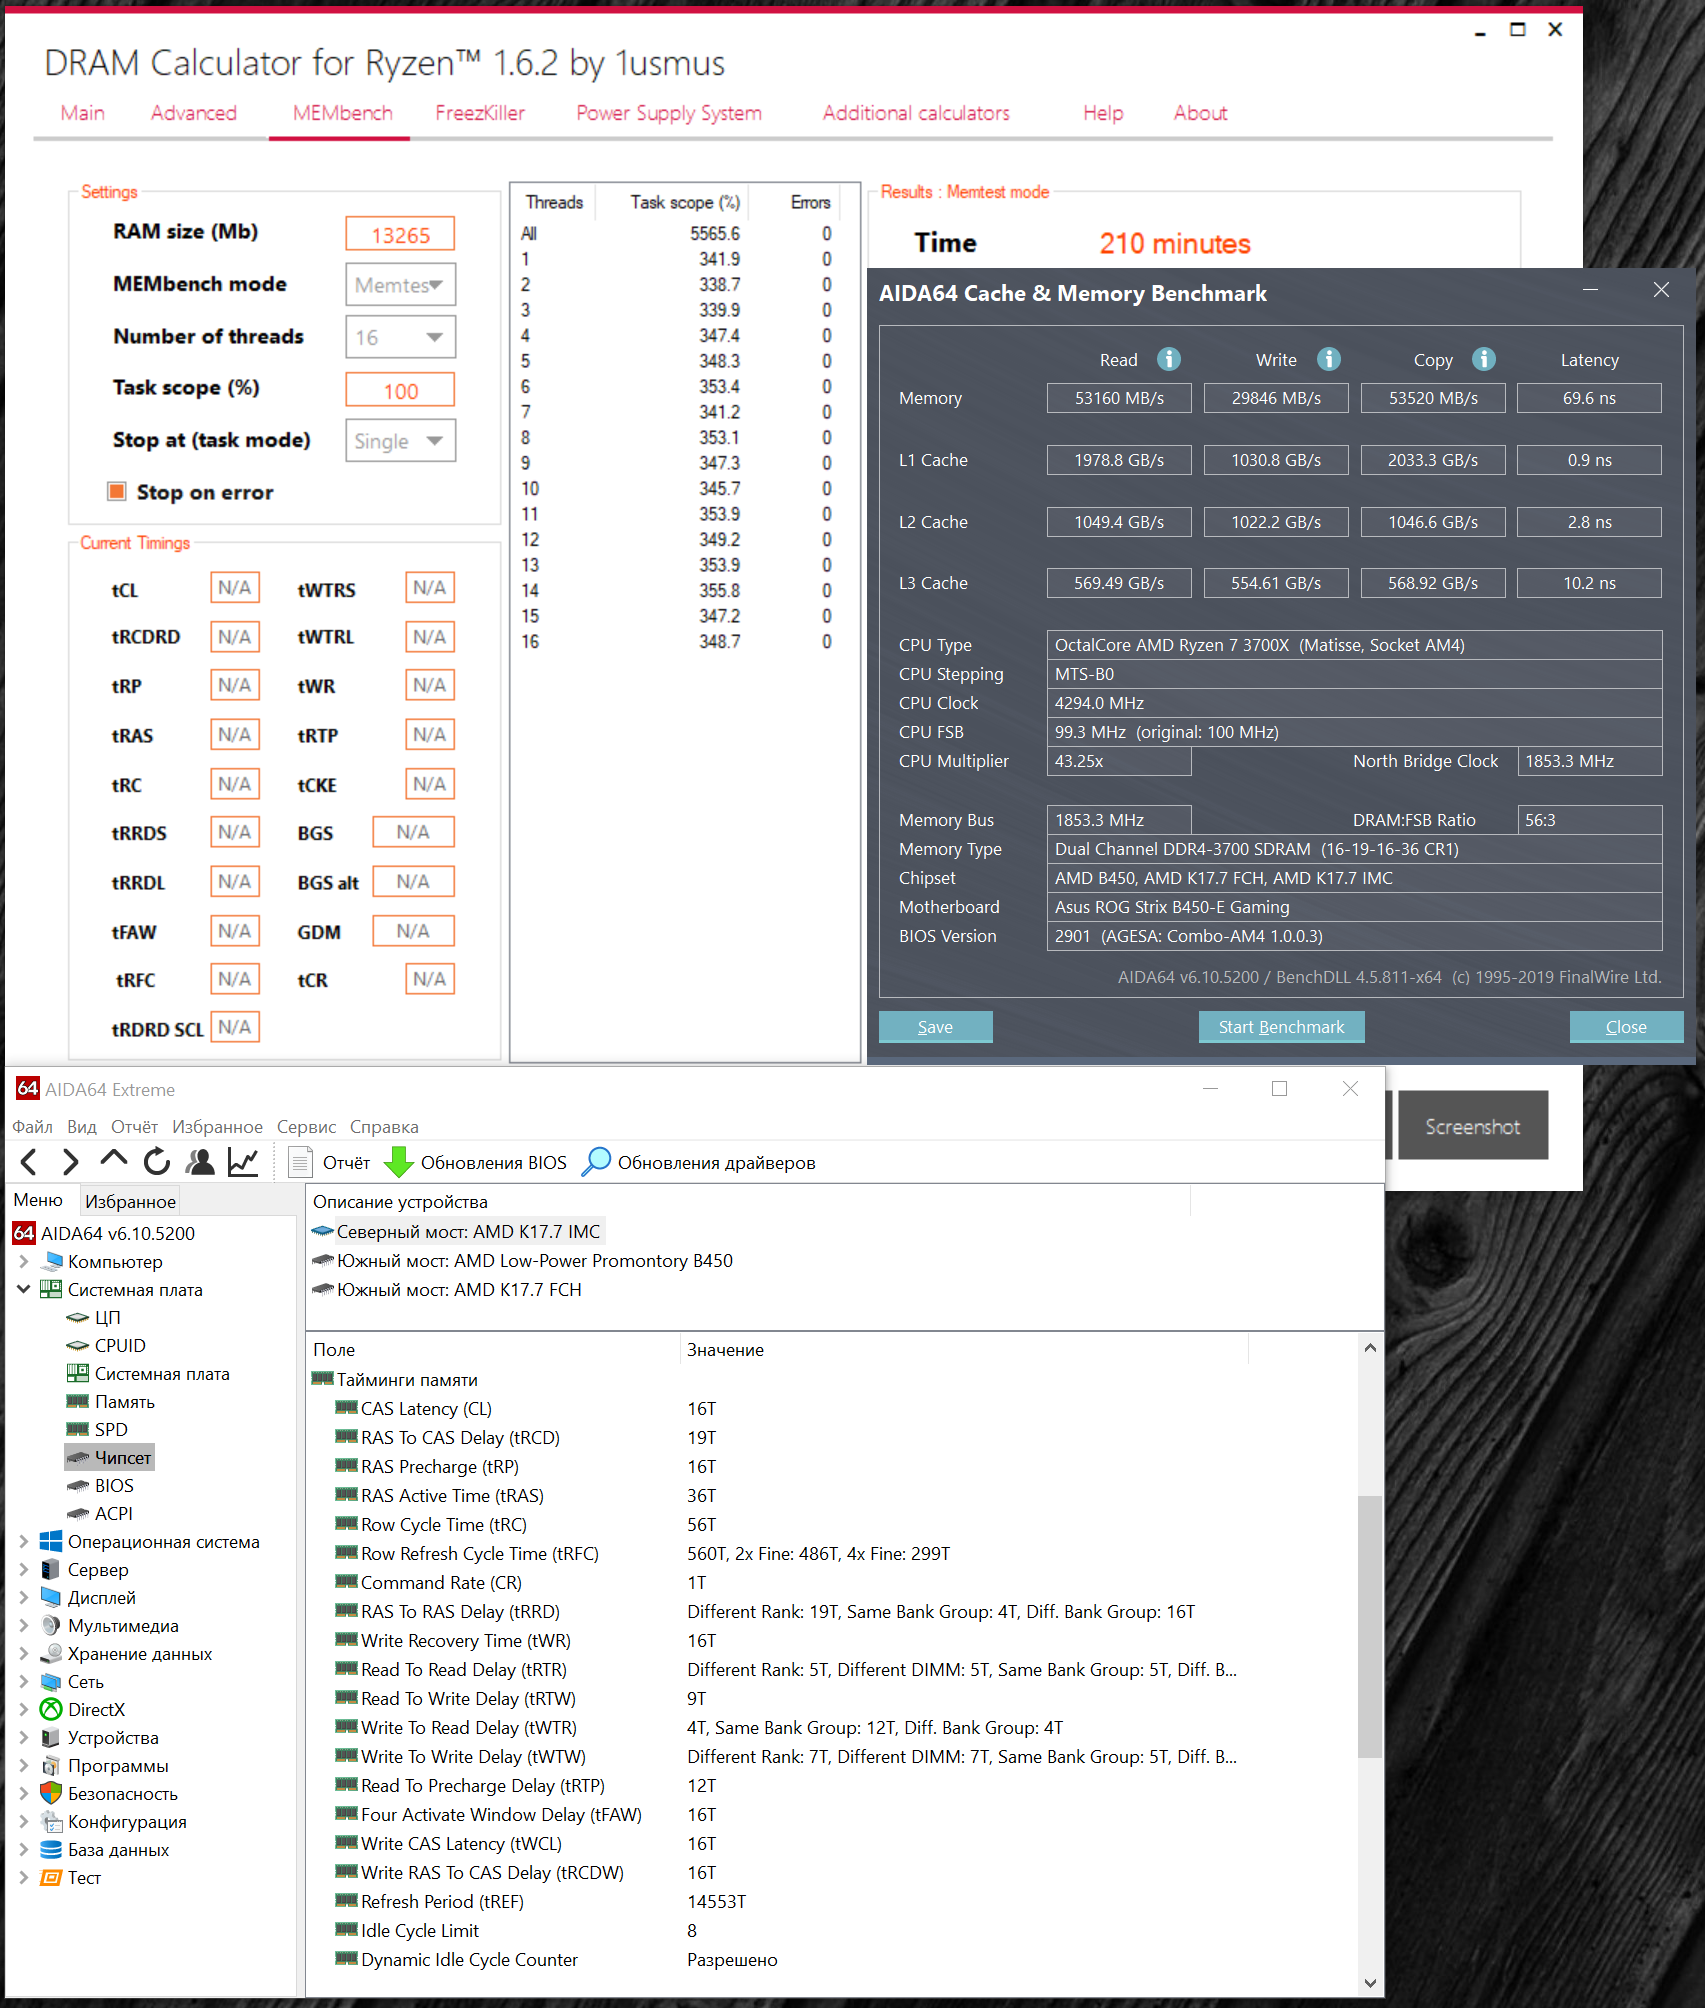The image size is (1705, 2008).
Task: Select Южный мост: AMD Low-Power Promontory B450
Action: (x=523, y=1261)
